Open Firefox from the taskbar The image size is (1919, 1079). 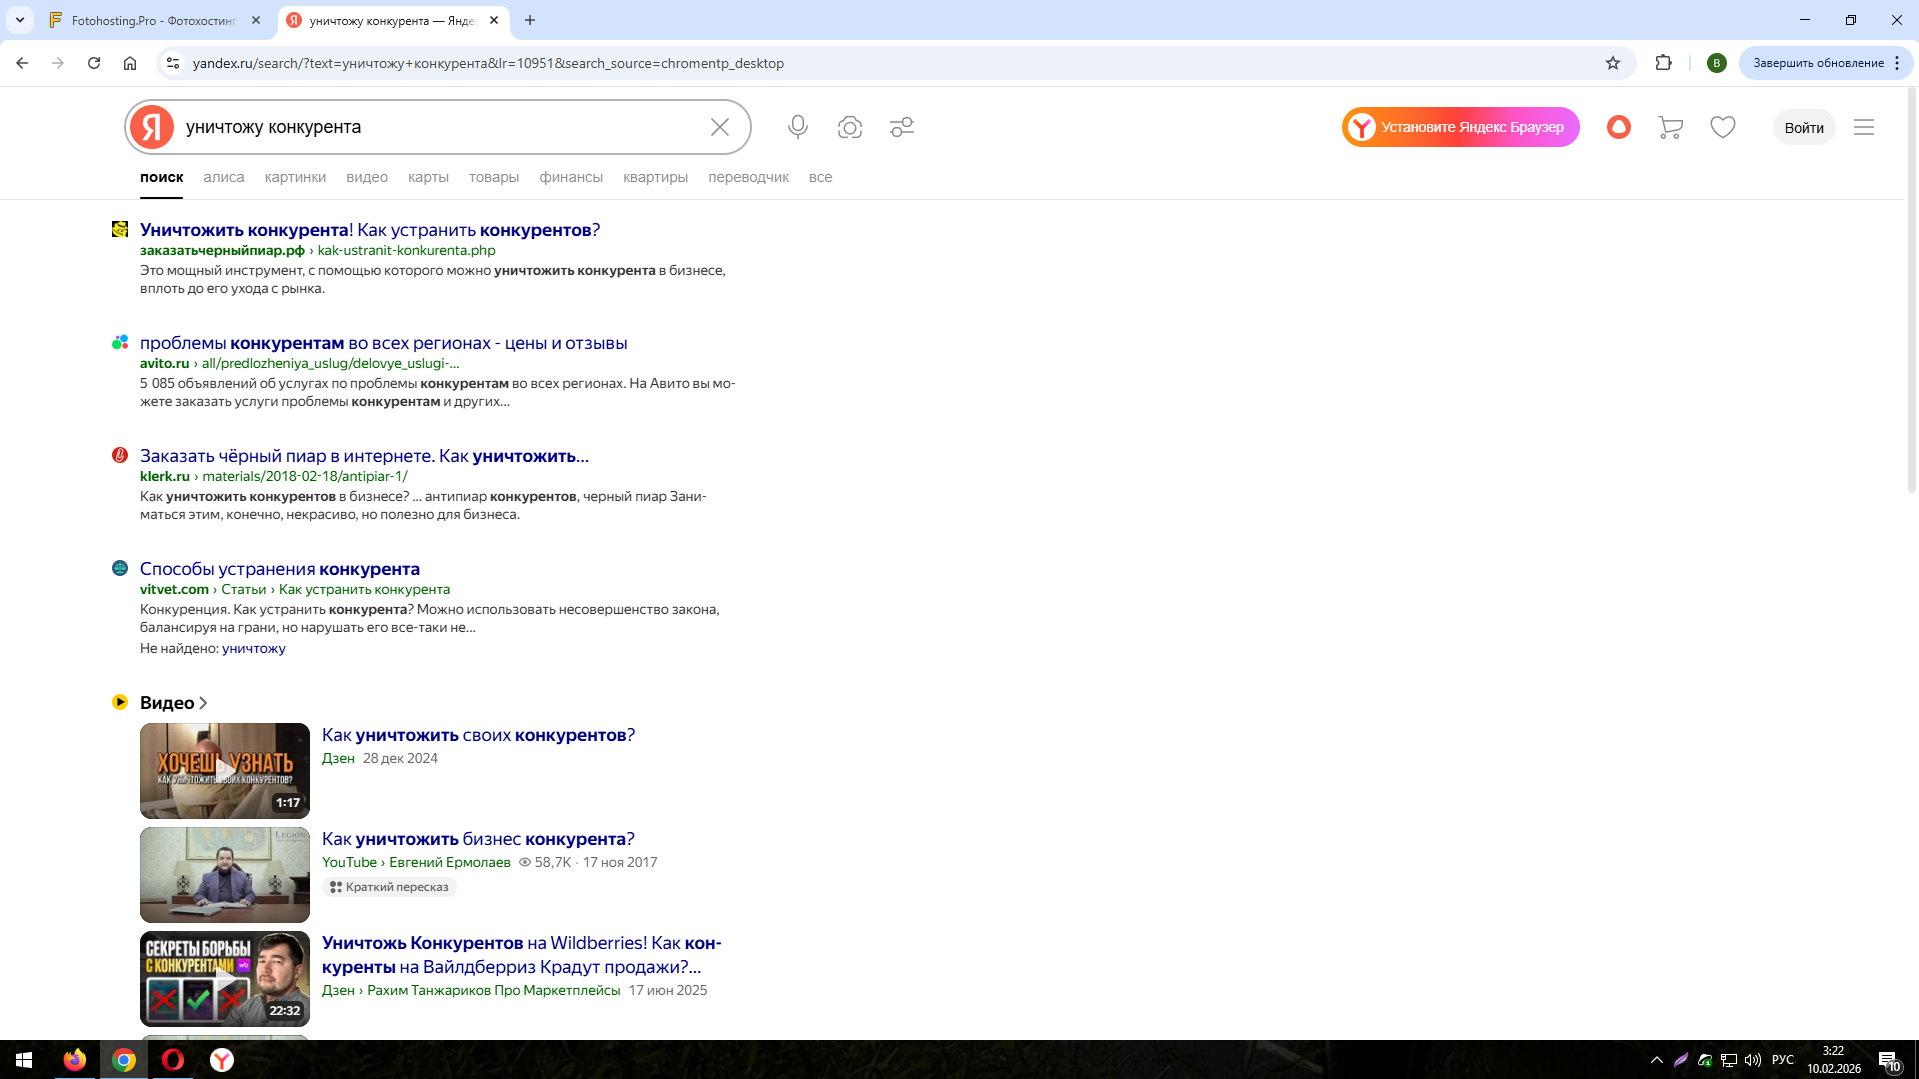point(75,1060)
